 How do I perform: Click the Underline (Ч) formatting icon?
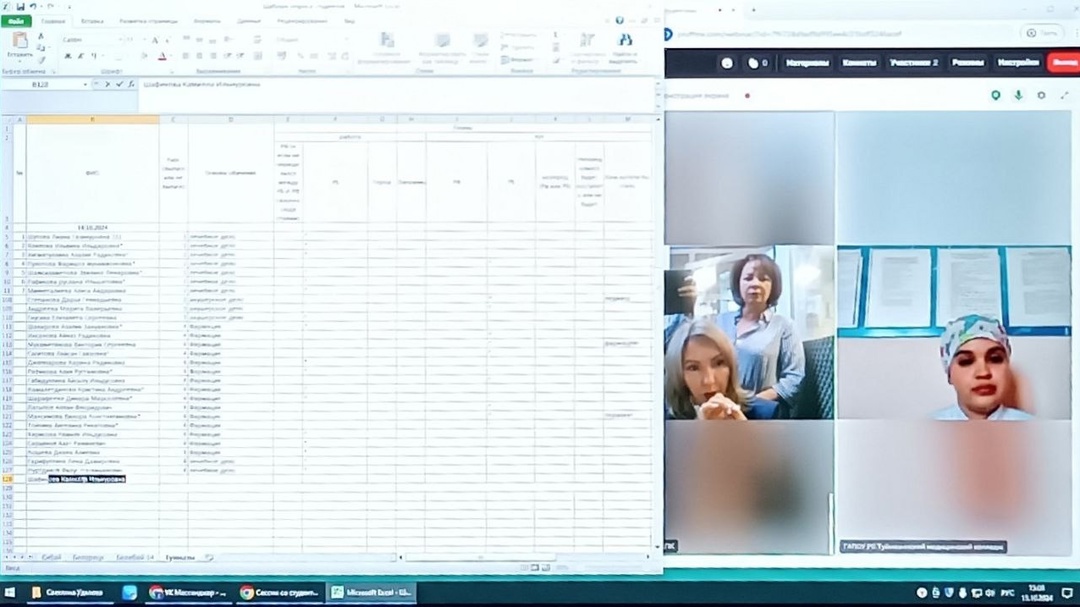pos(94,56)
